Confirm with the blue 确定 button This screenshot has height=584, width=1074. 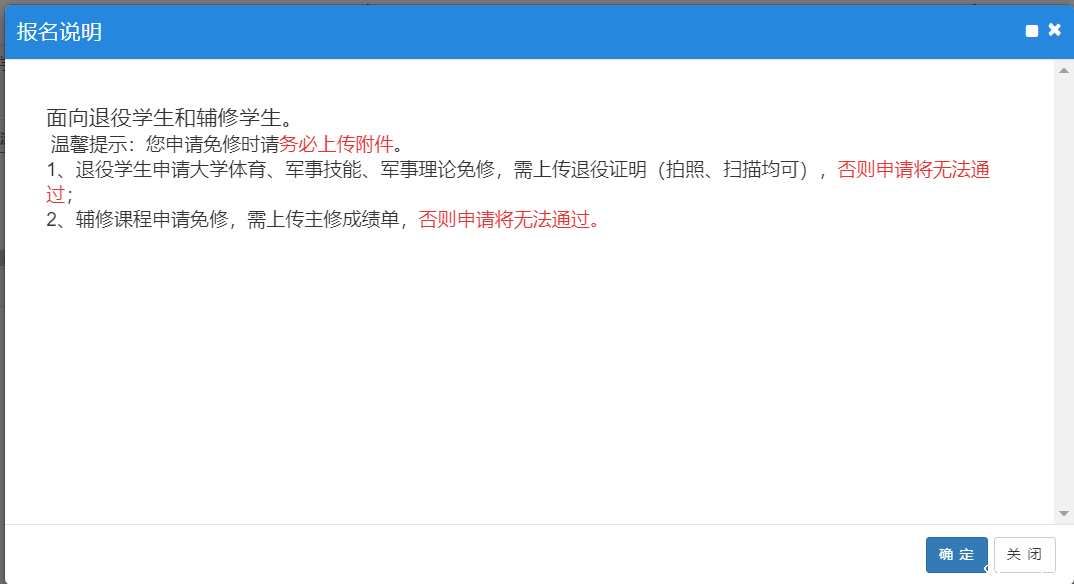956,554
